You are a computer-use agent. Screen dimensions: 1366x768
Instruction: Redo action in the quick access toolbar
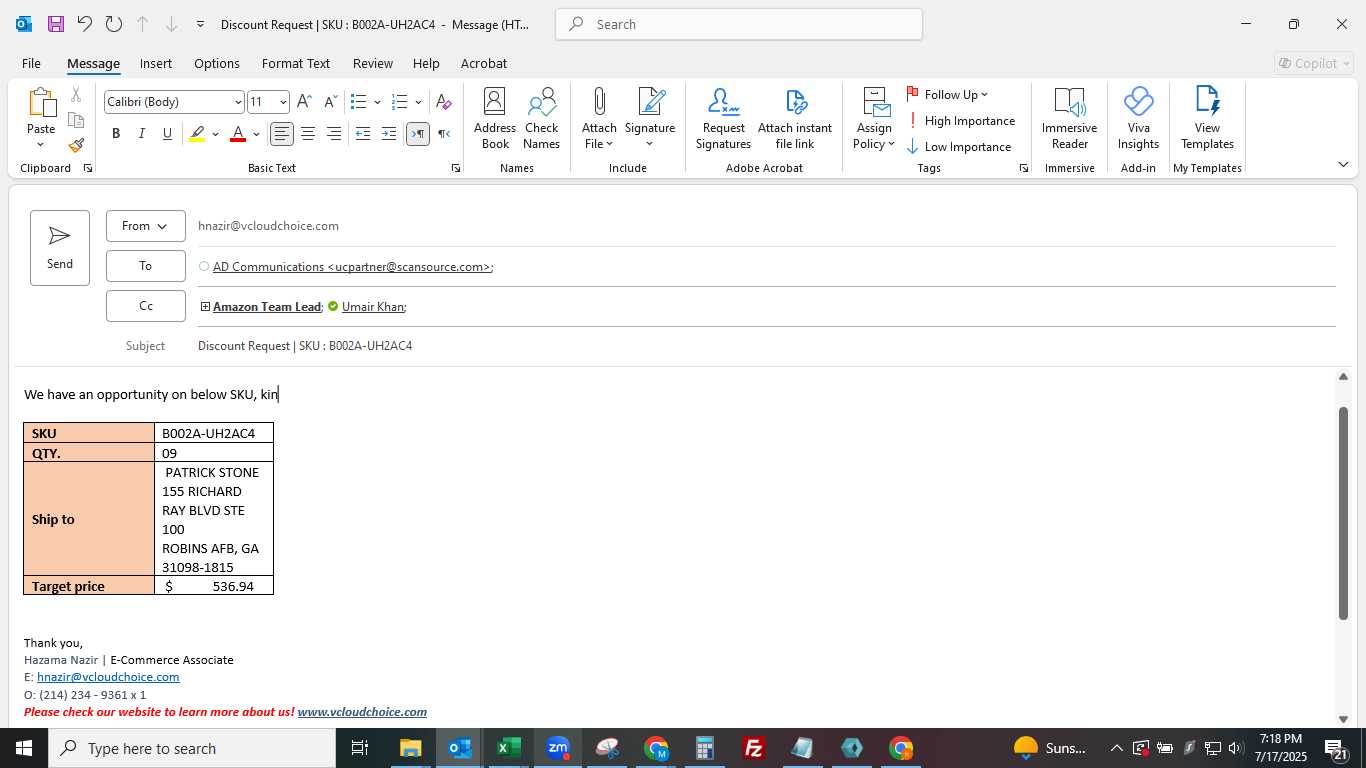(x=114, y=24)
